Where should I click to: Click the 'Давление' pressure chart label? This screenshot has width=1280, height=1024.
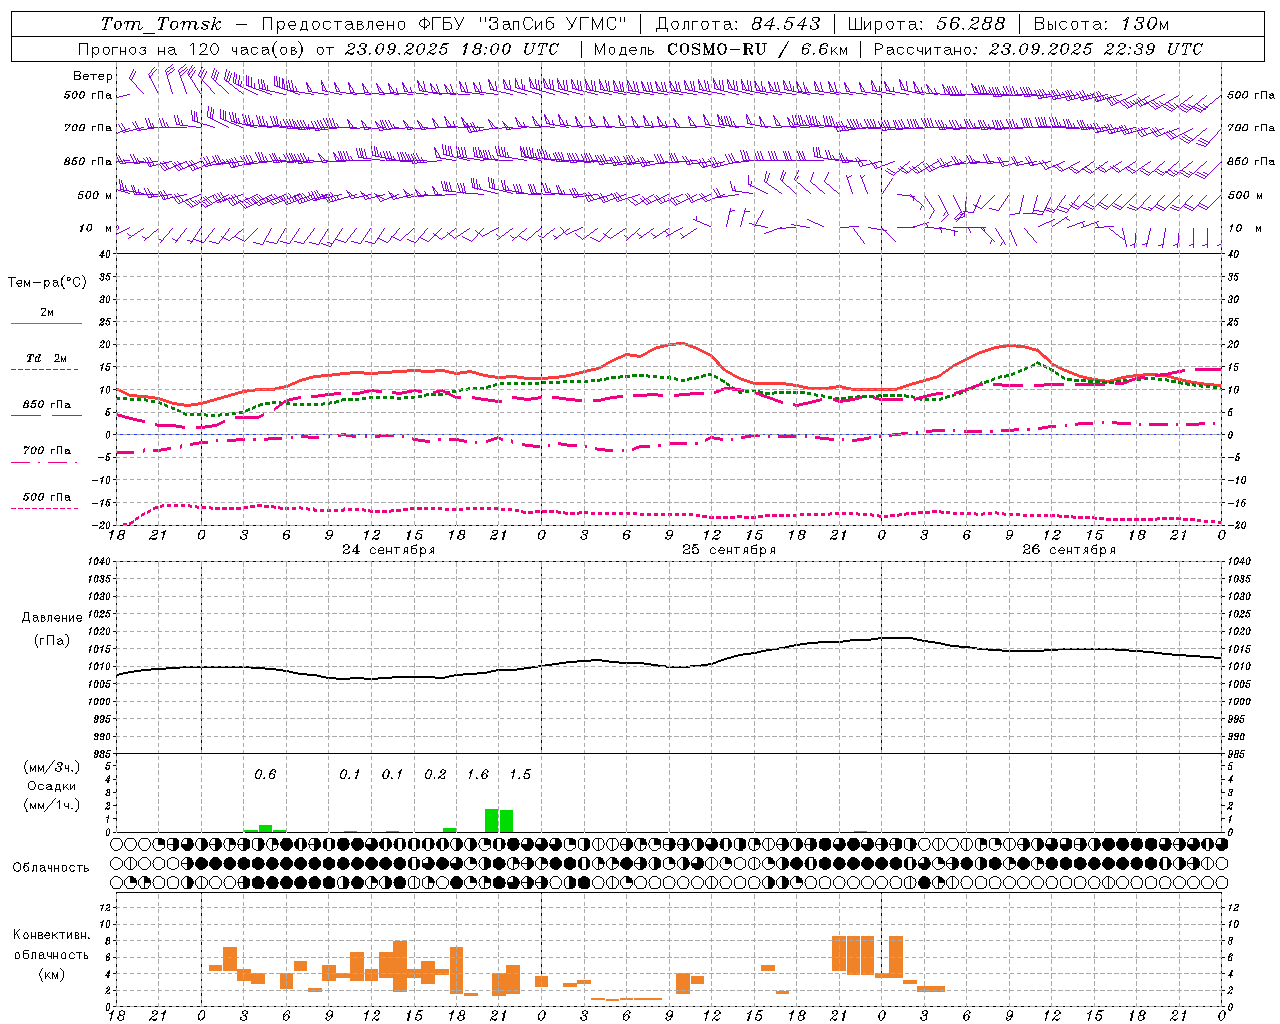point(52,618)
